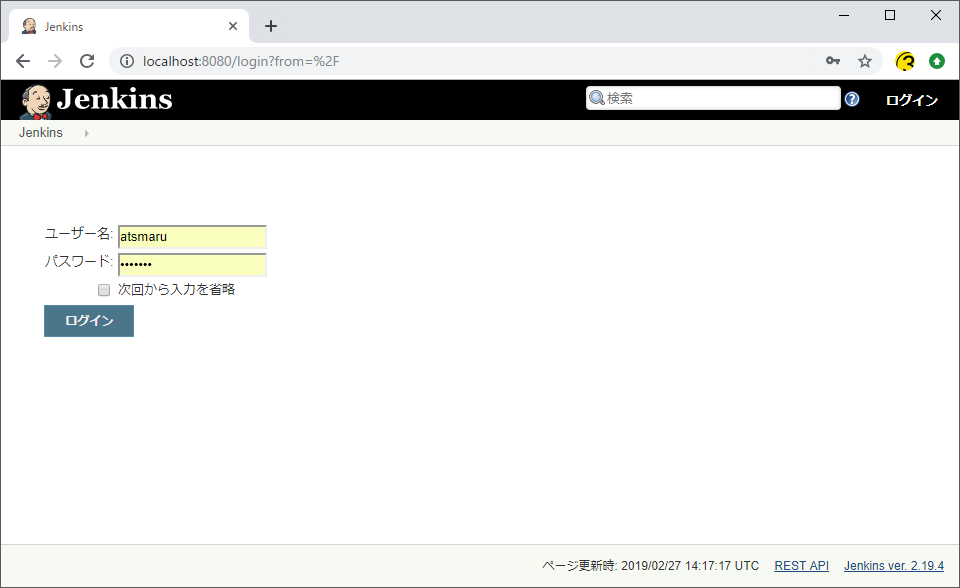
Task: Close the Jenkins browser tab
Action: [233, 26]
